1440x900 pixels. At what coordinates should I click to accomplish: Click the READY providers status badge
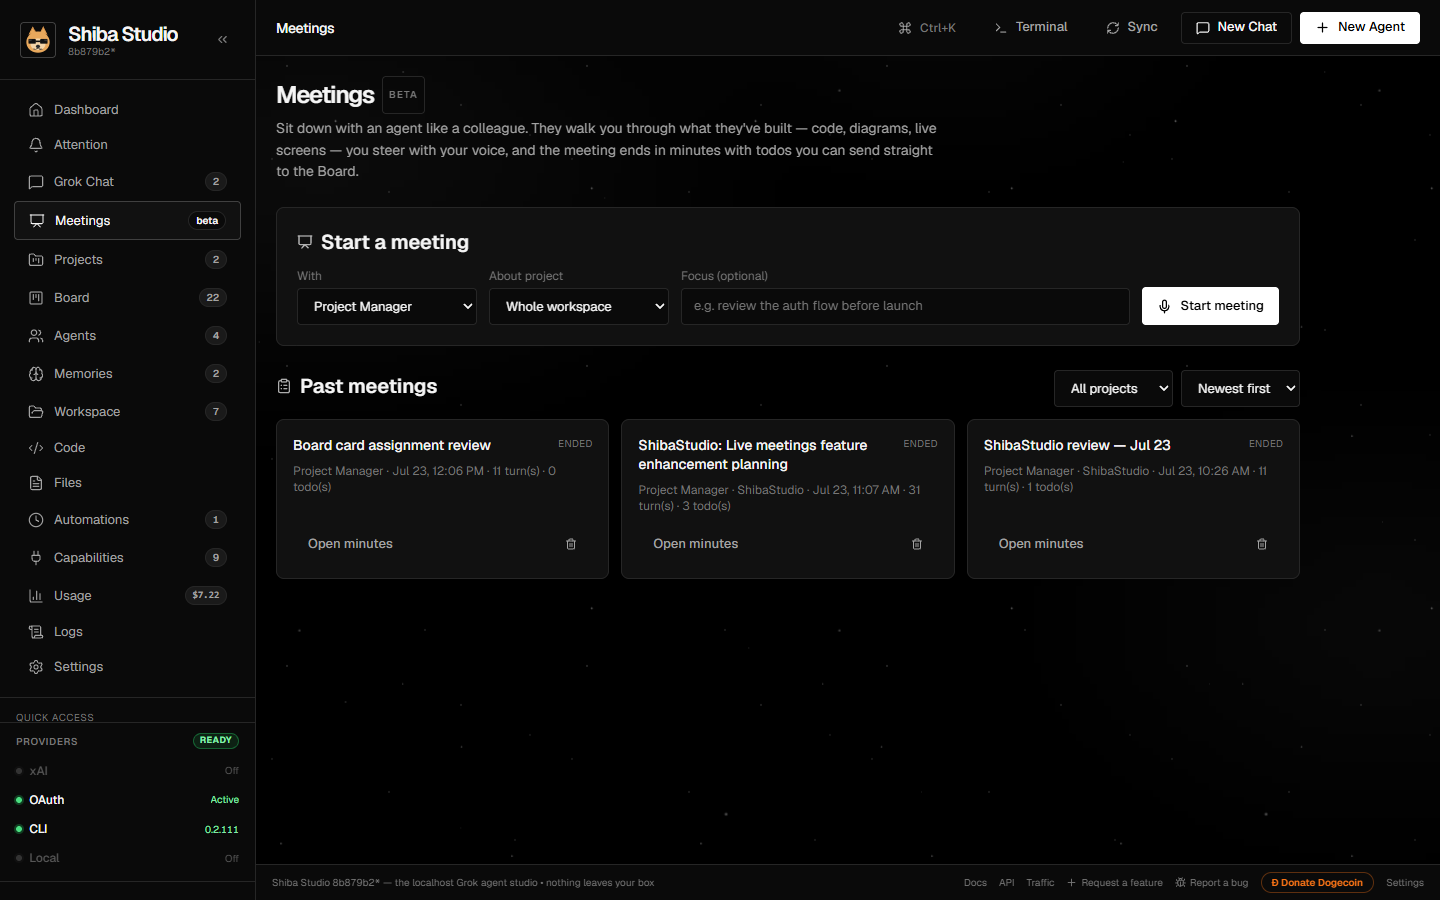coord(216,741)
